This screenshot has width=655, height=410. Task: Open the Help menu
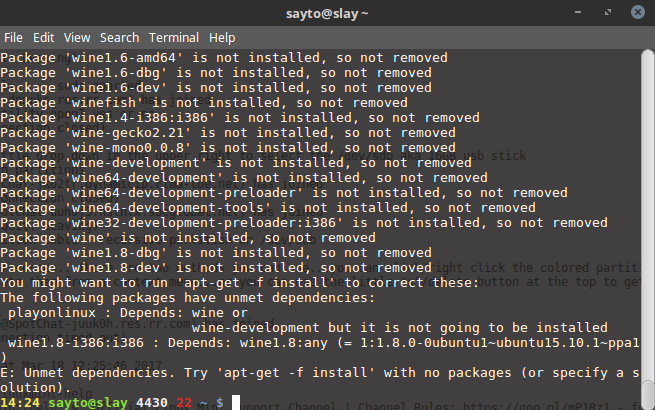pos(222,38)
